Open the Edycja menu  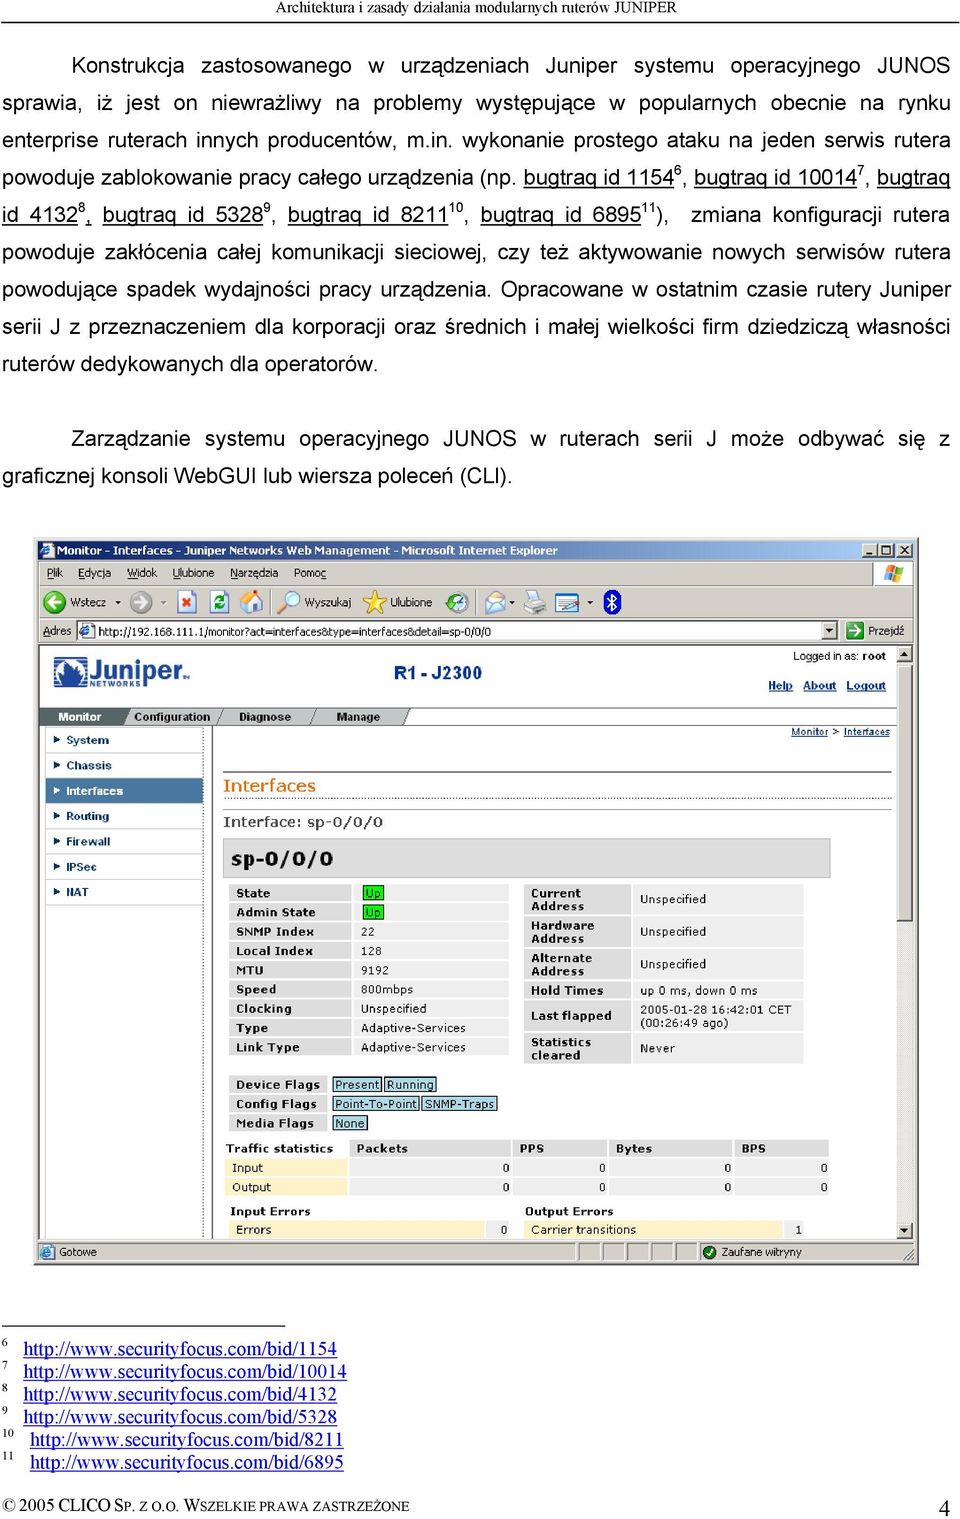[95, 573]
